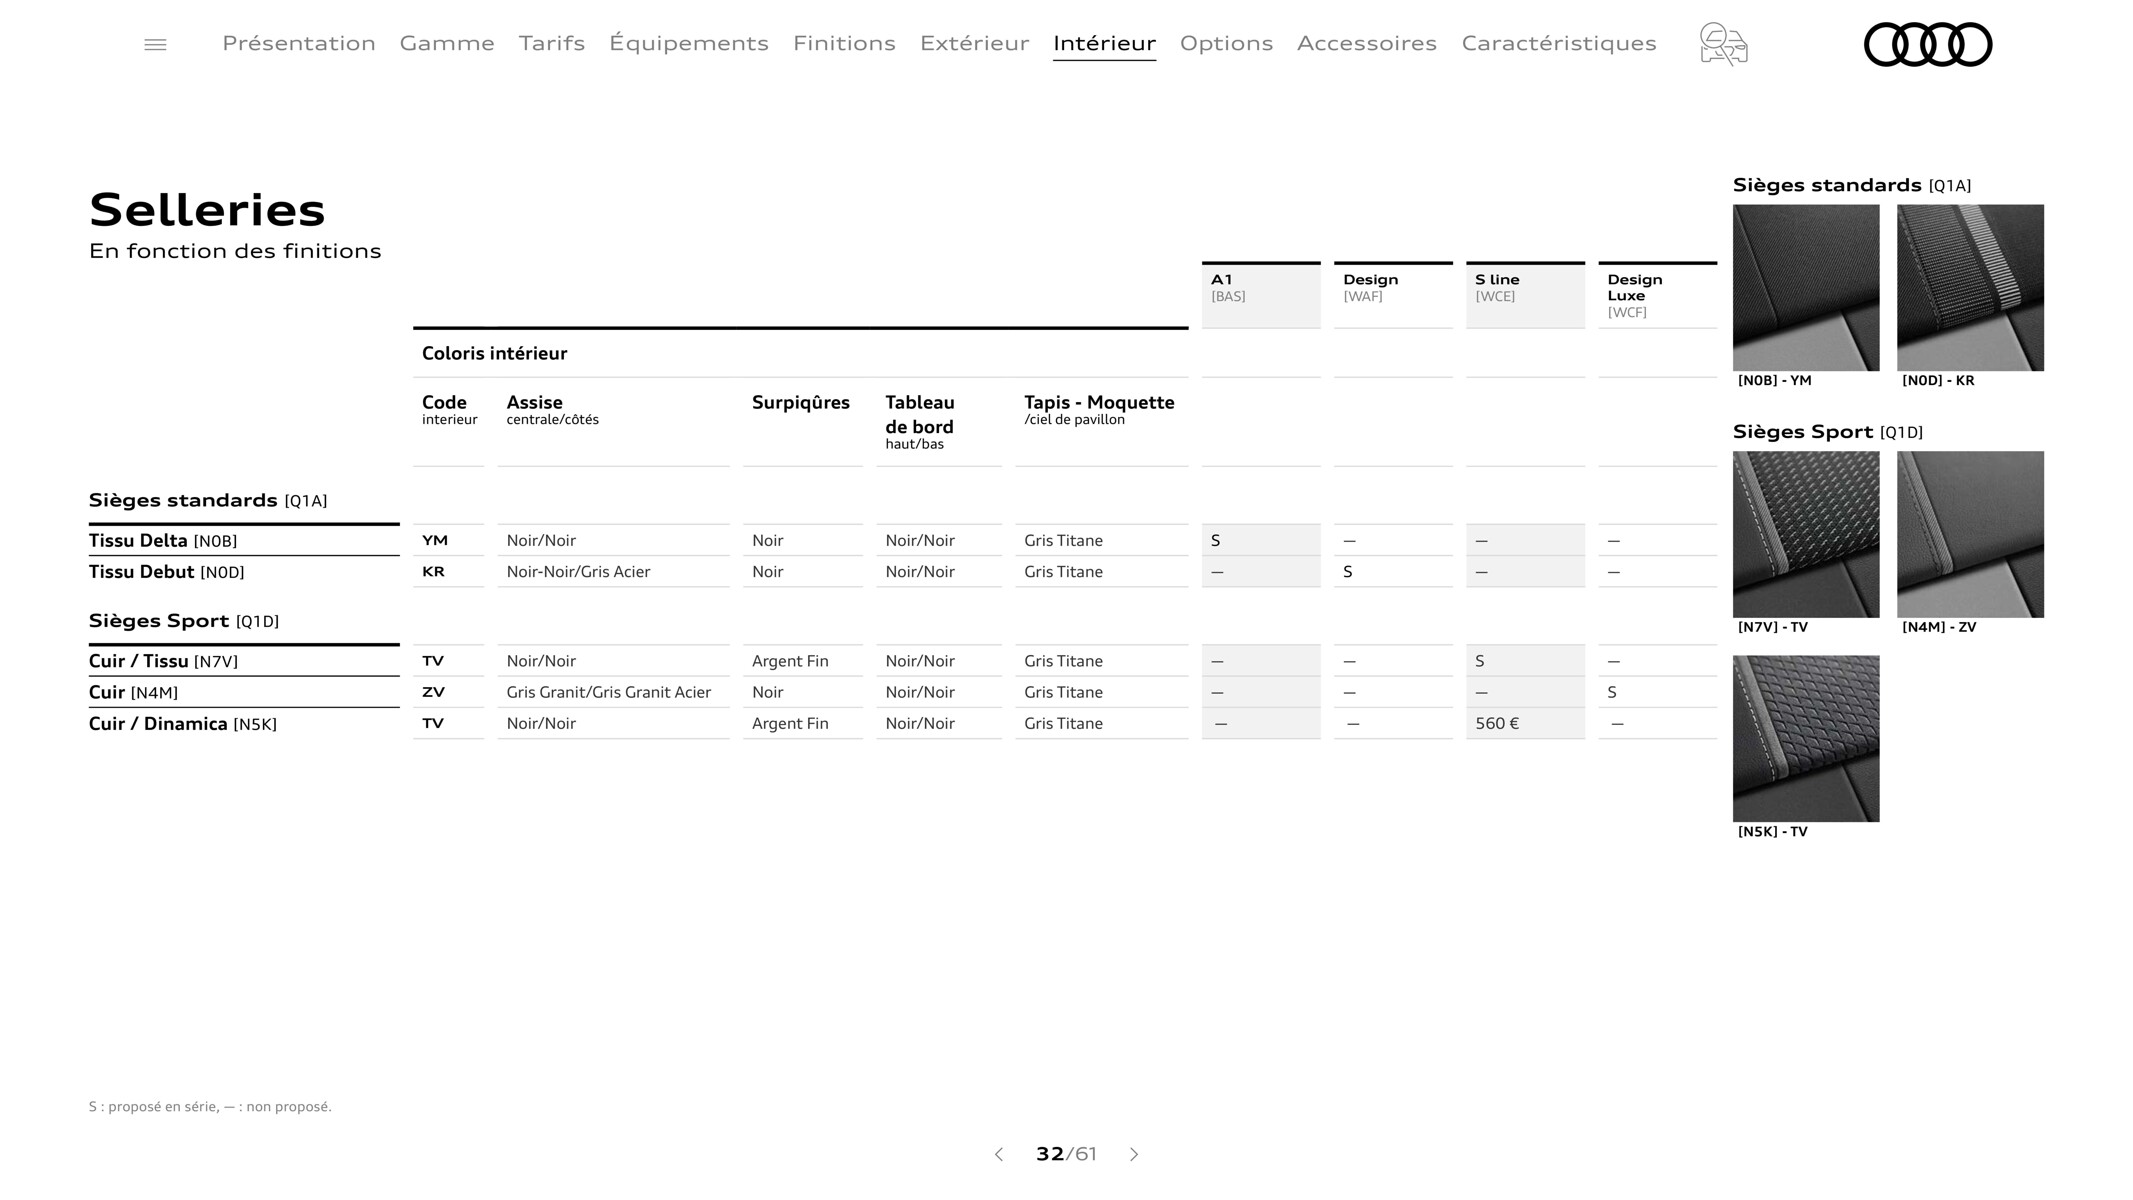Switch to the Équipements tab

tap(689, 43)
